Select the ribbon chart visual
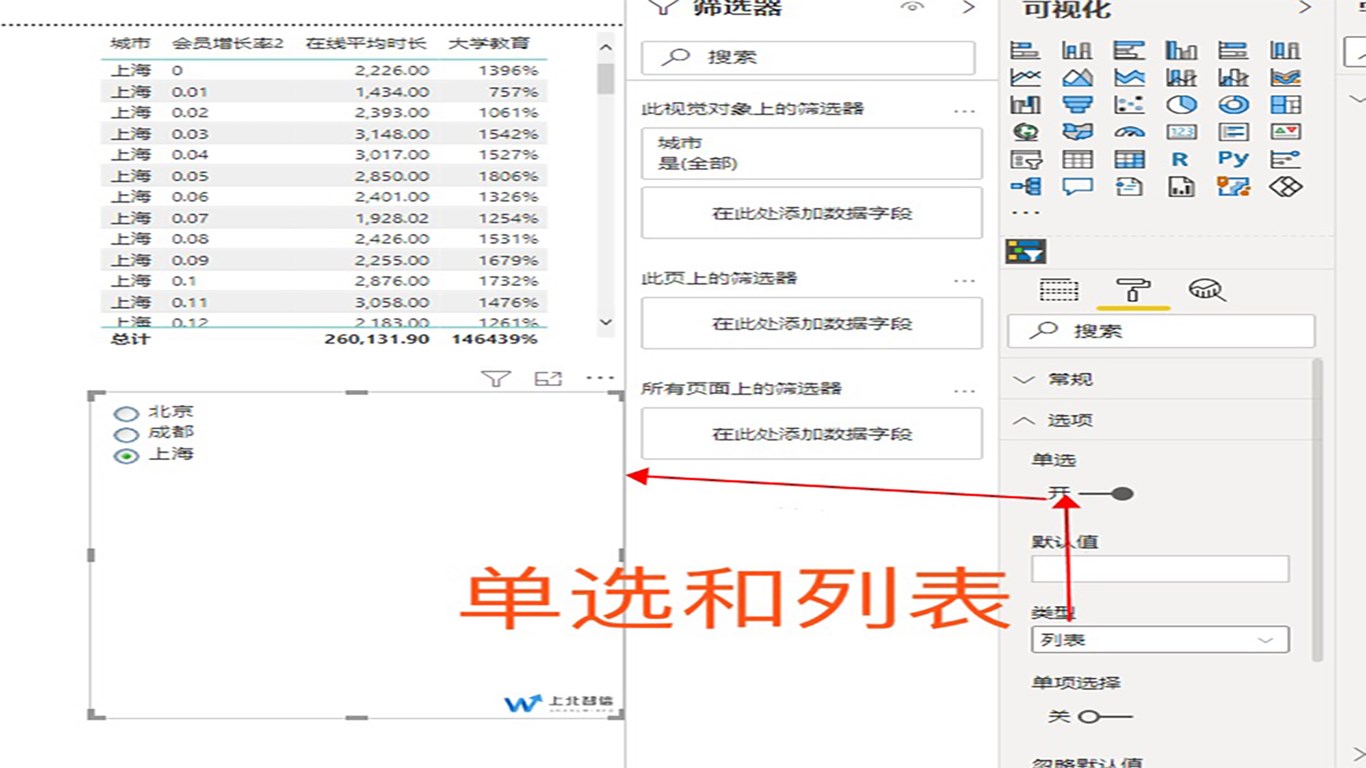 (1285, 77)
